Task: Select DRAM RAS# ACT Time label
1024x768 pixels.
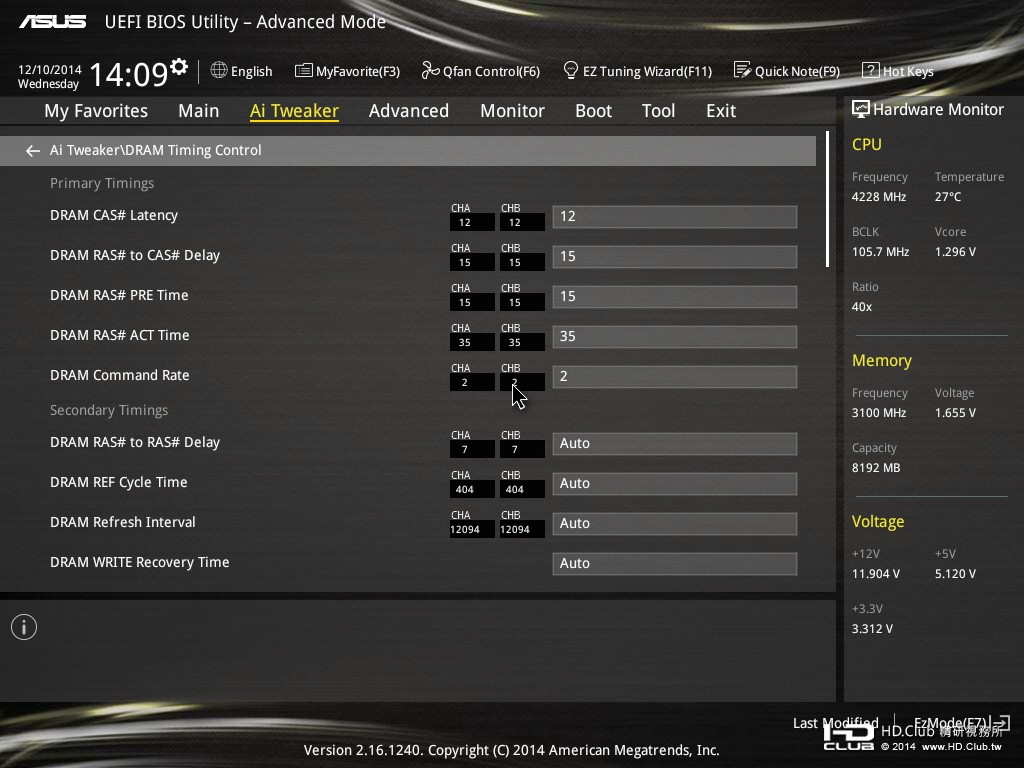Action: pos(120,335)
